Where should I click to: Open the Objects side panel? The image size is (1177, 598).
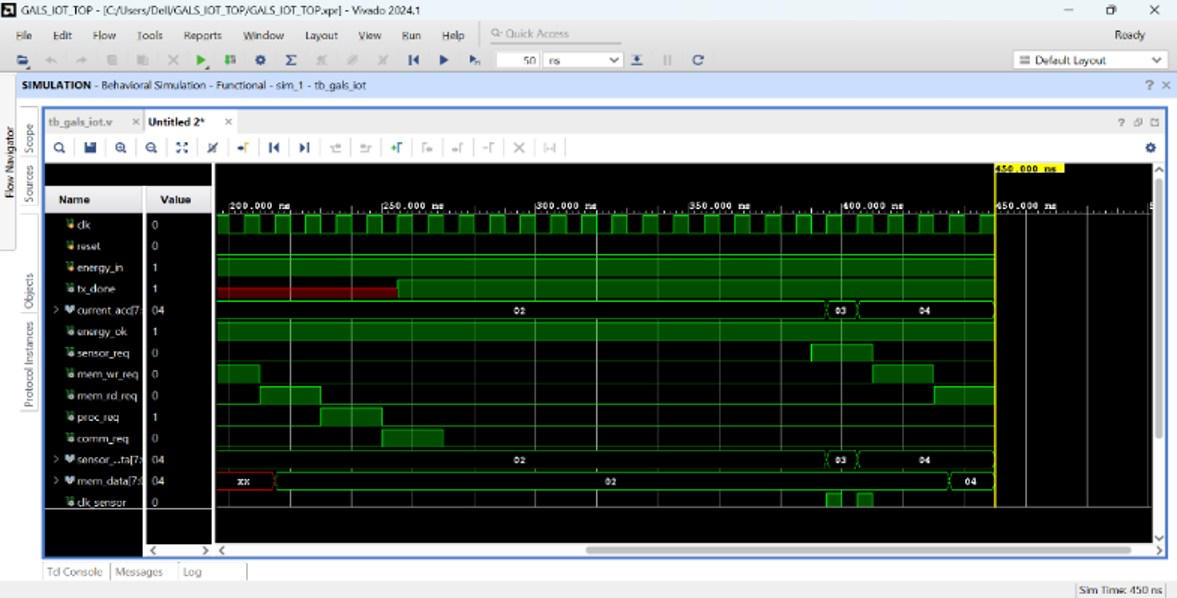tap(29, 291)
